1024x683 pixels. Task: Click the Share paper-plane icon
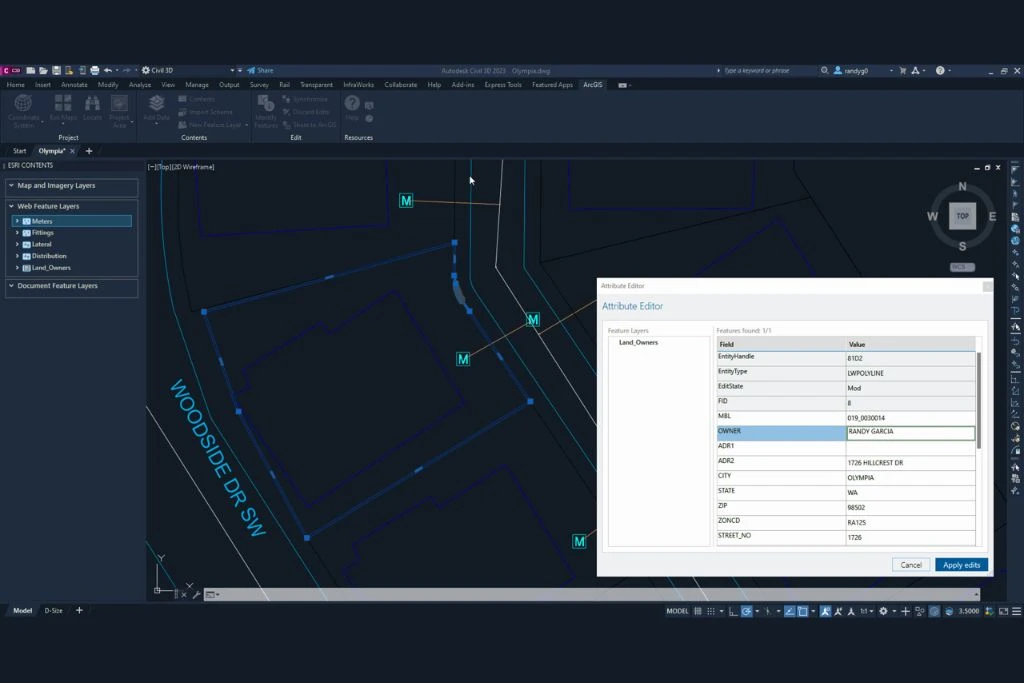point(251,71)
